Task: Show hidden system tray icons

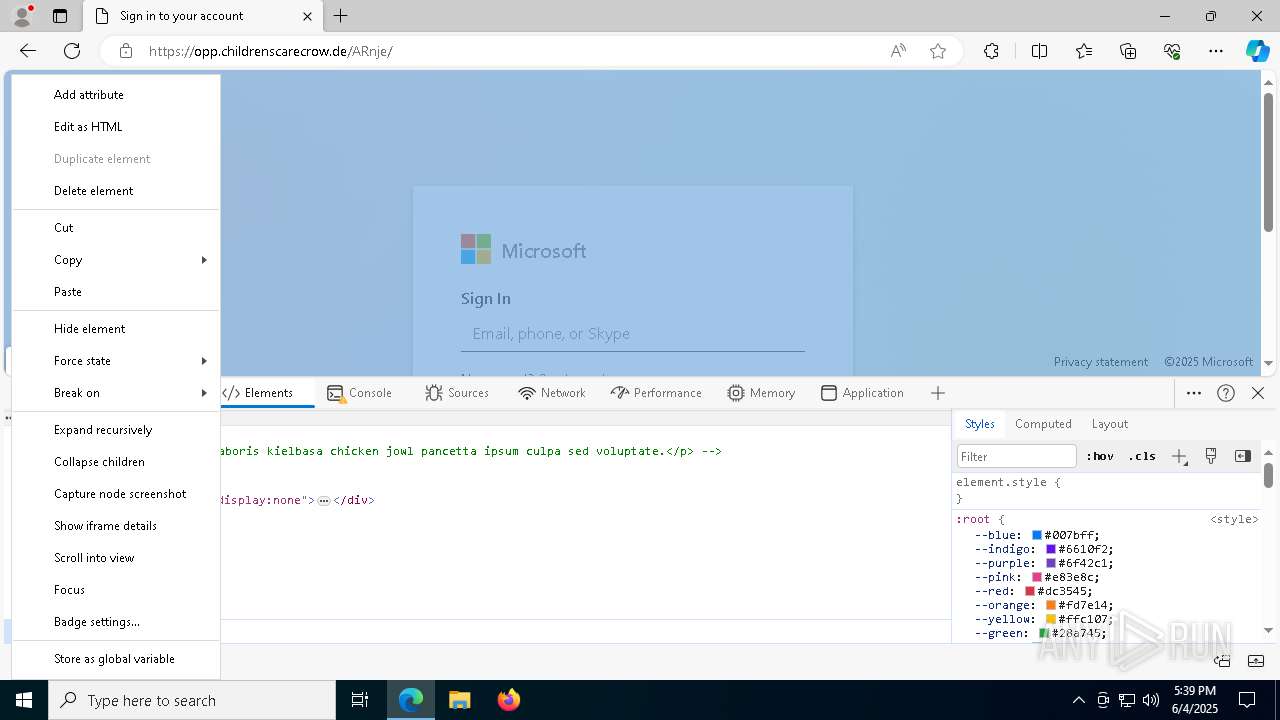Action: point(1078,700)
